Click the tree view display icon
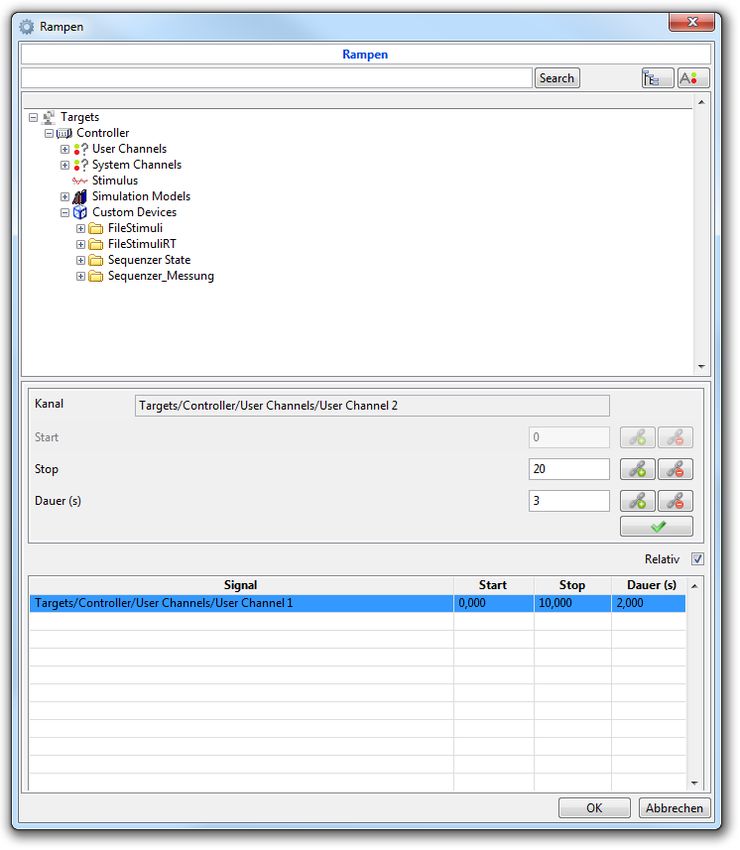This screenshot has width=740, height=850. pos(657,78)
